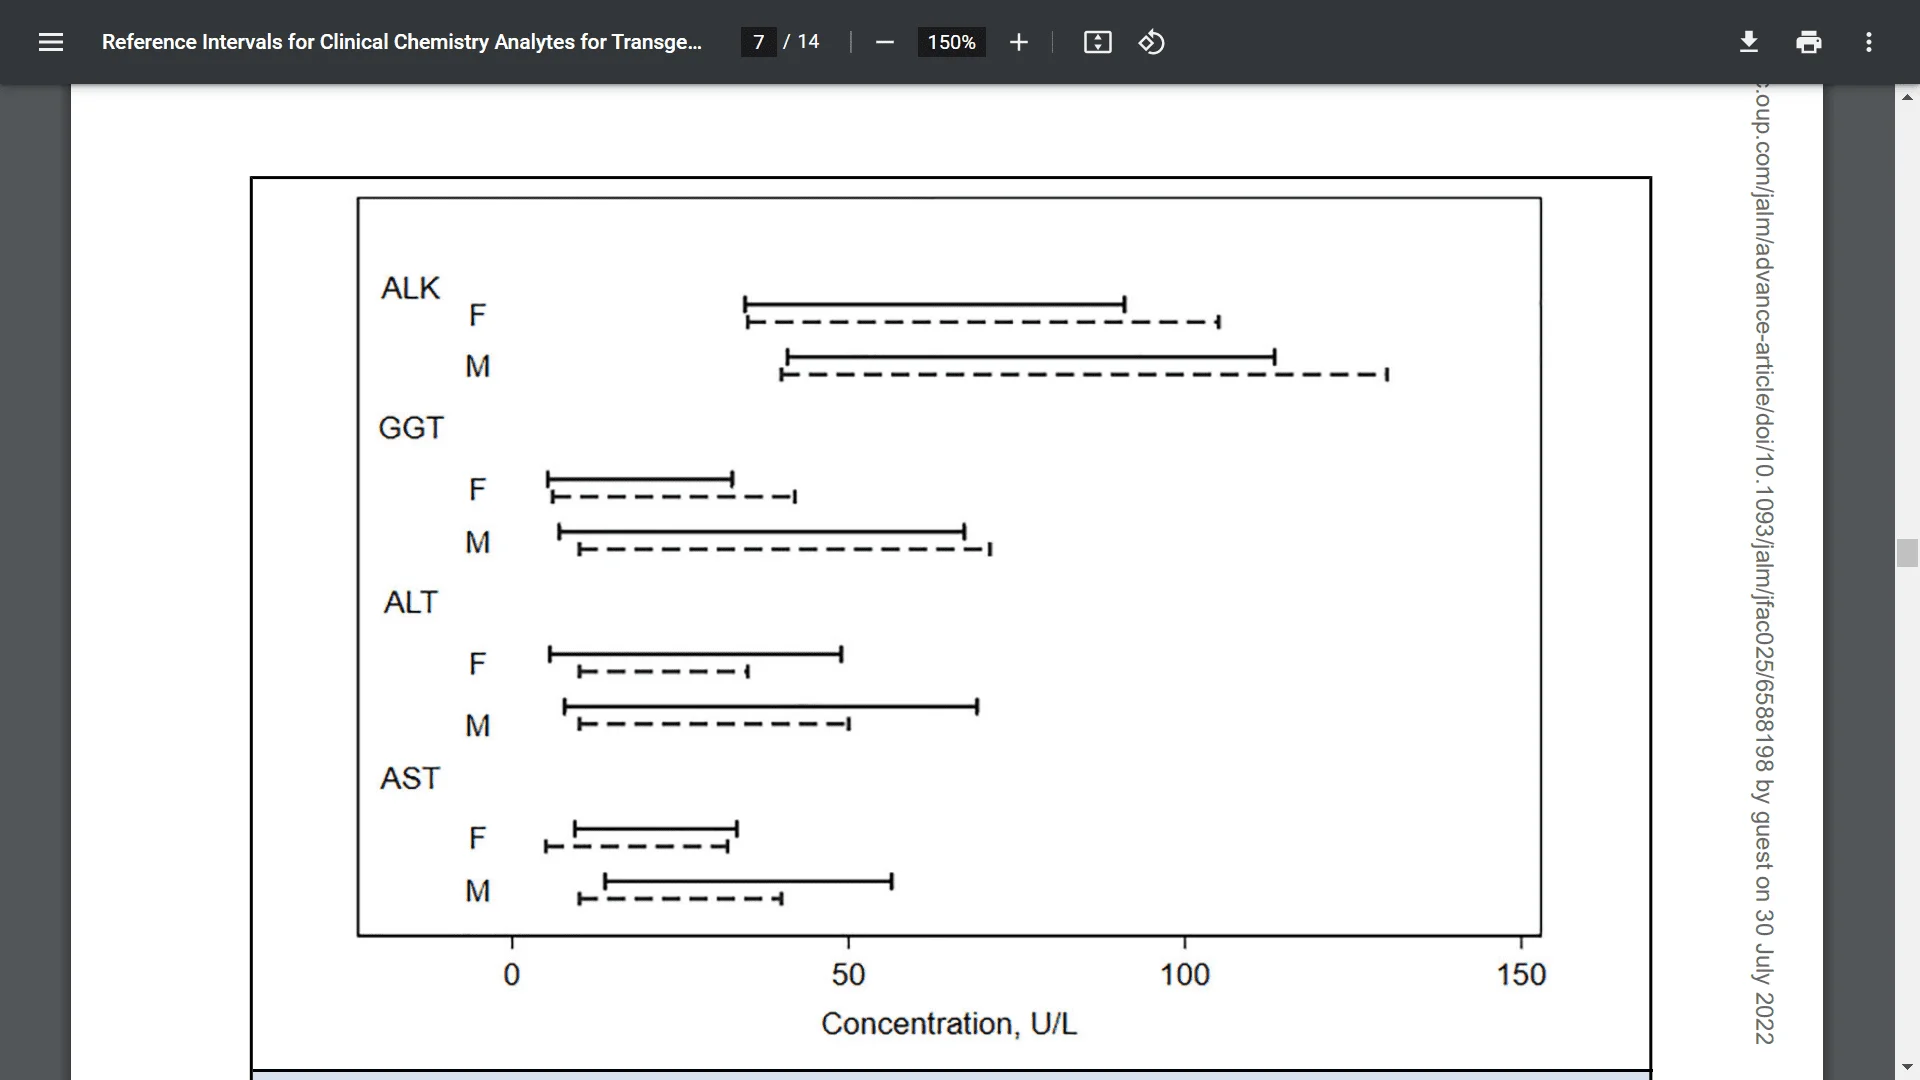Image resolution: width=1920 pixels, height=1080 pixels.
Task: Click the F label under AST
Action: coord(477,838)
